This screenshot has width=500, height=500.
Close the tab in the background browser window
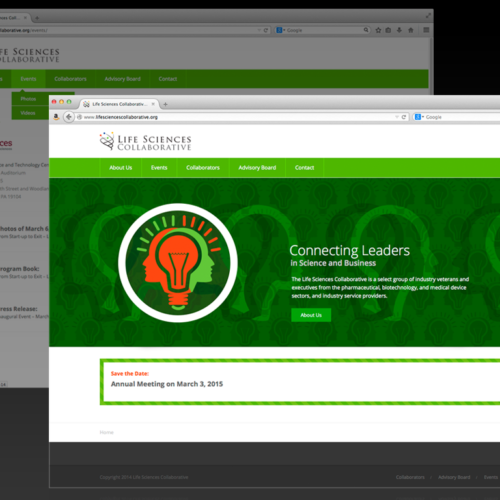pyautogui.click(x=25, y=18)
